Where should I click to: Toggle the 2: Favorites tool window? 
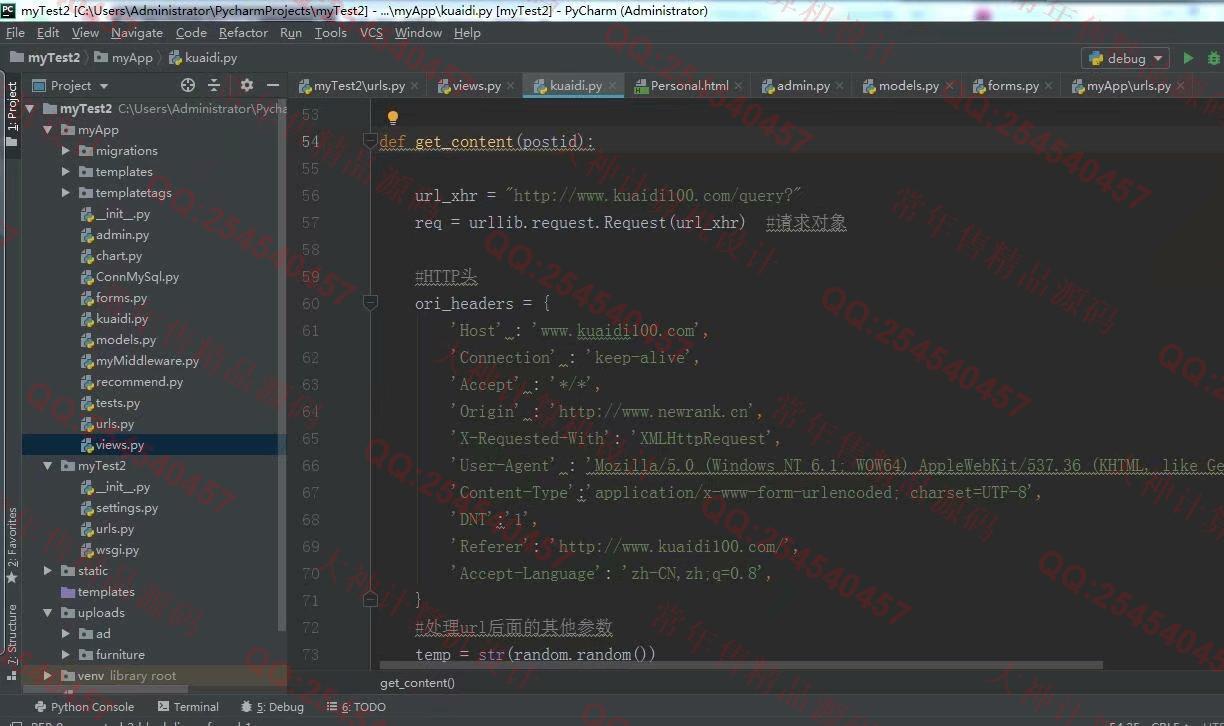pos(12,546)
